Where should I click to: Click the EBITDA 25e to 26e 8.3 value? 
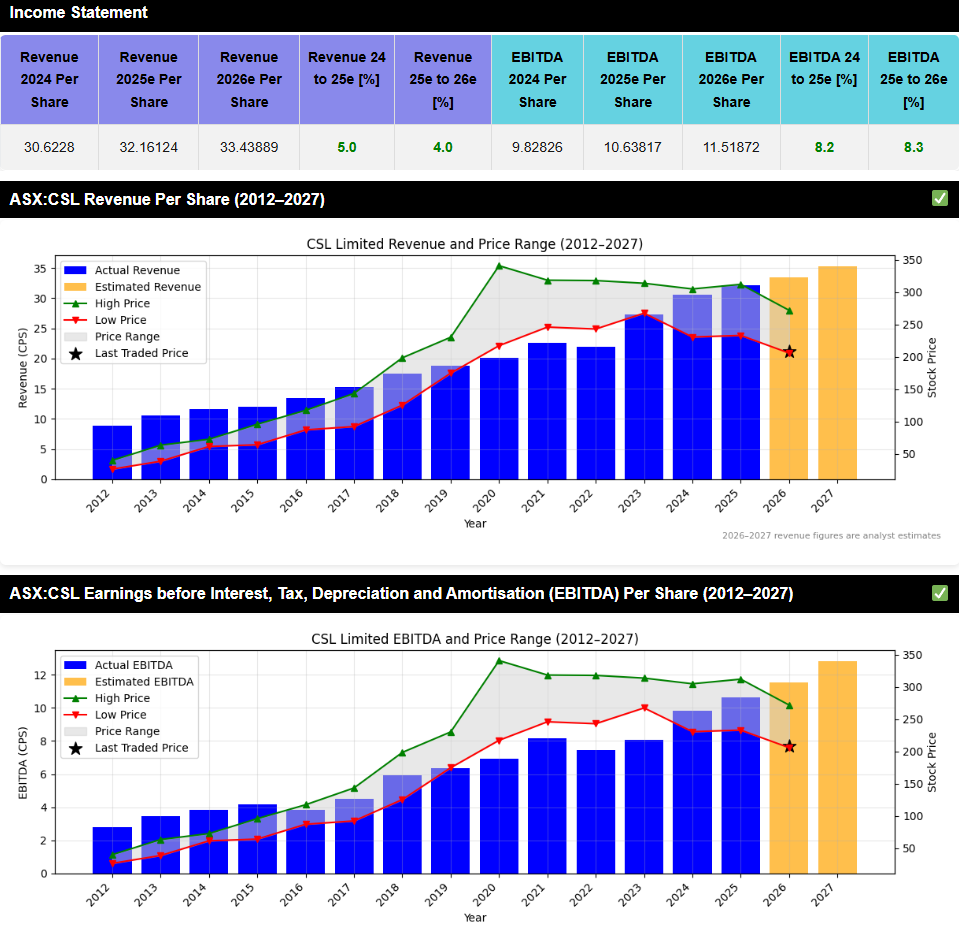(x=912, y=147)
